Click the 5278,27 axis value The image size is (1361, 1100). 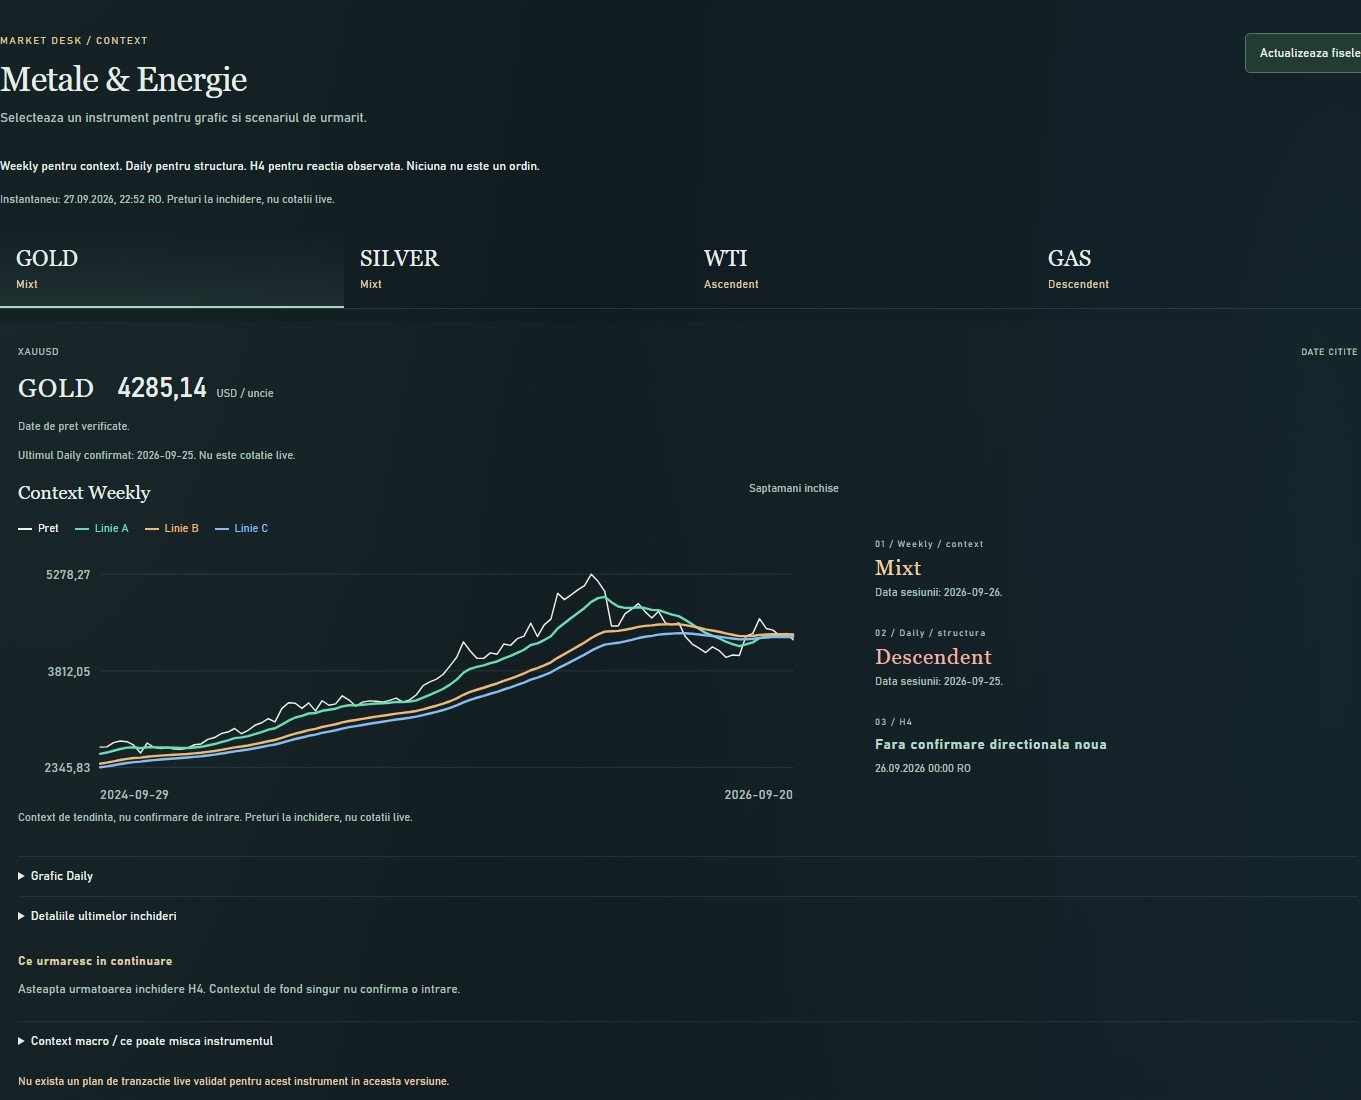click(68, 575)
